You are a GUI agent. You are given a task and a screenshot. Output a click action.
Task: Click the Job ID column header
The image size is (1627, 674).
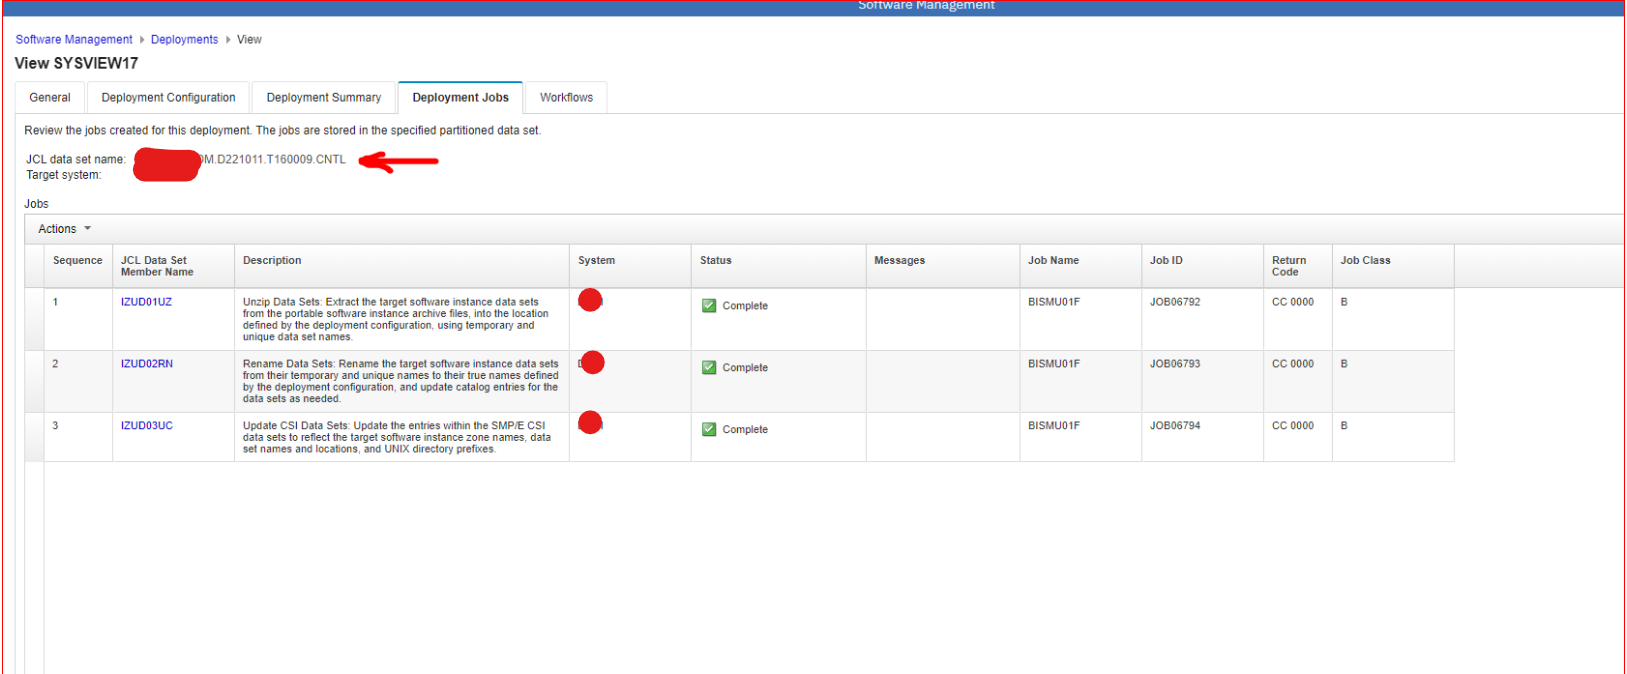click(x=1166, y=261)
